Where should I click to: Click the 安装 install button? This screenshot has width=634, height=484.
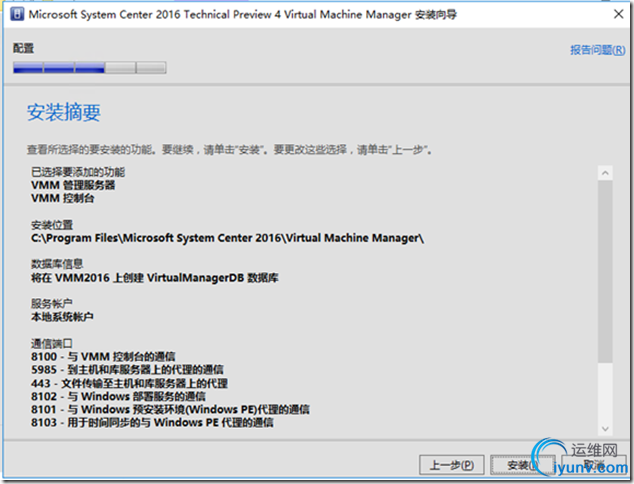tap(522, 465)
